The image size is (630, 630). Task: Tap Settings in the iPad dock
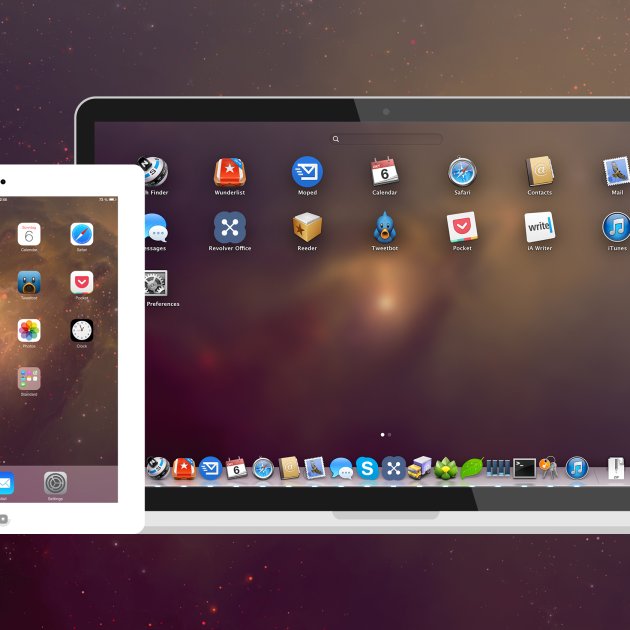[56, 484]
